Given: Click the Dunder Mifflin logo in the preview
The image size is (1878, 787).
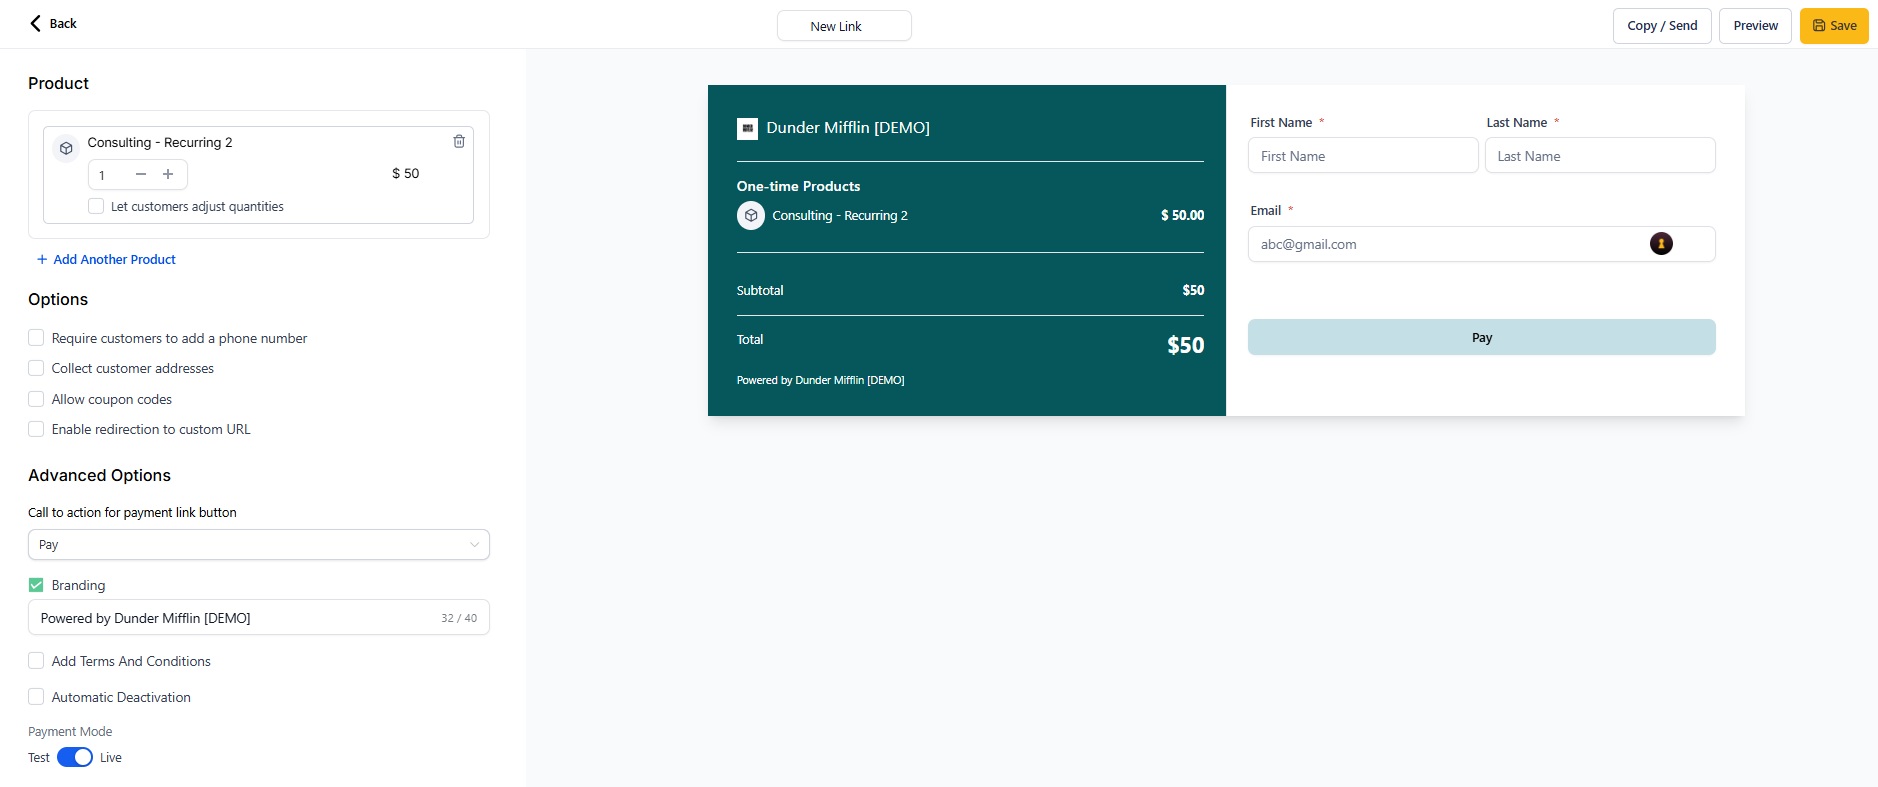Looking at the screenshot, I should pyautogui.click(x=747, y=128).
